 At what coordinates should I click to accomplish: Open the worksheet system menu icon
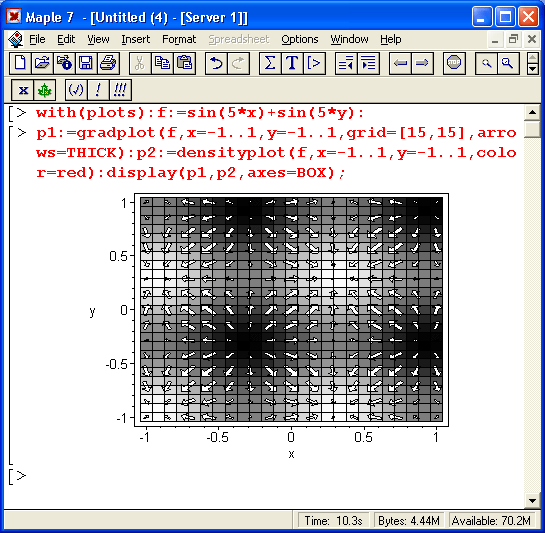click(16, 39)
